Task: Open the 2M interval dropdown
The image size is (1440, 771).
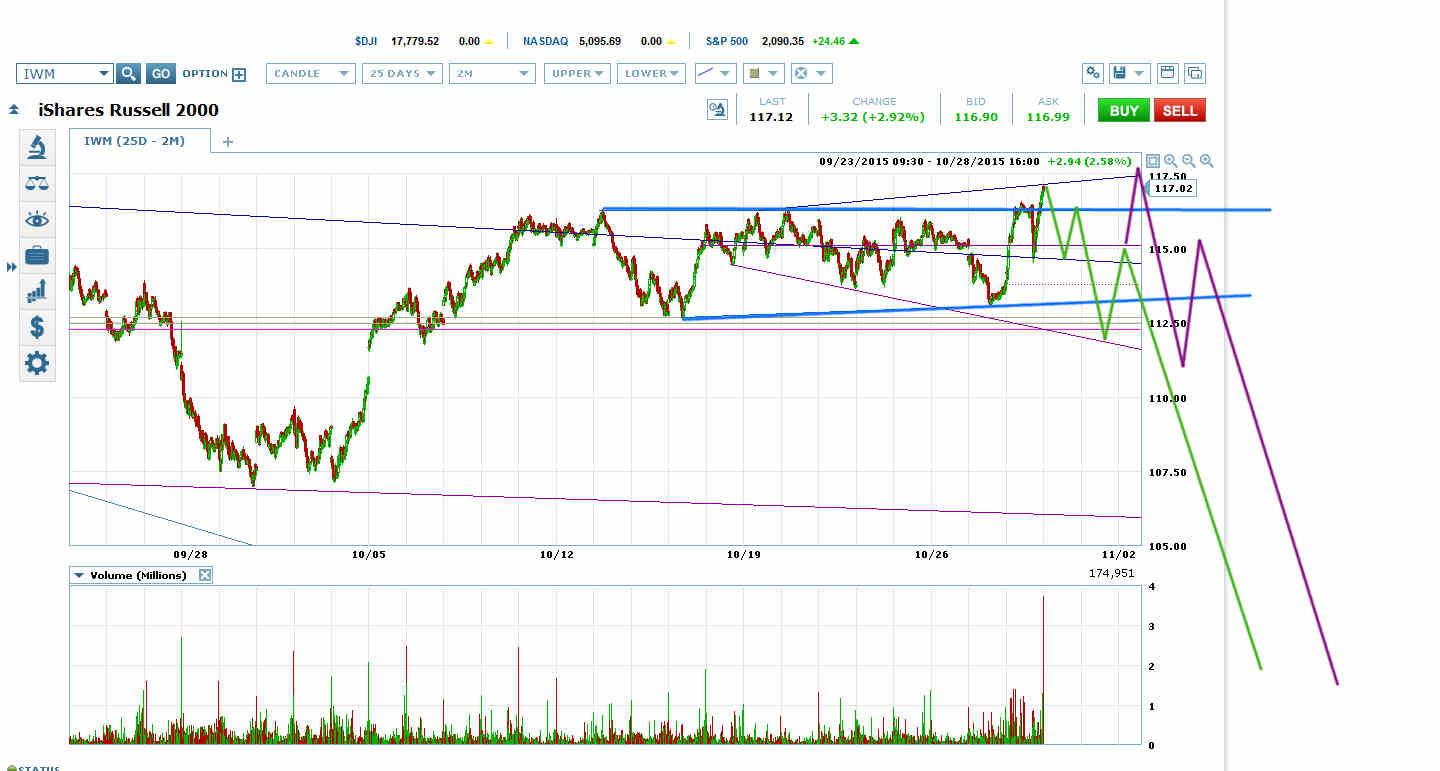Action: click(x=493, y=73)
